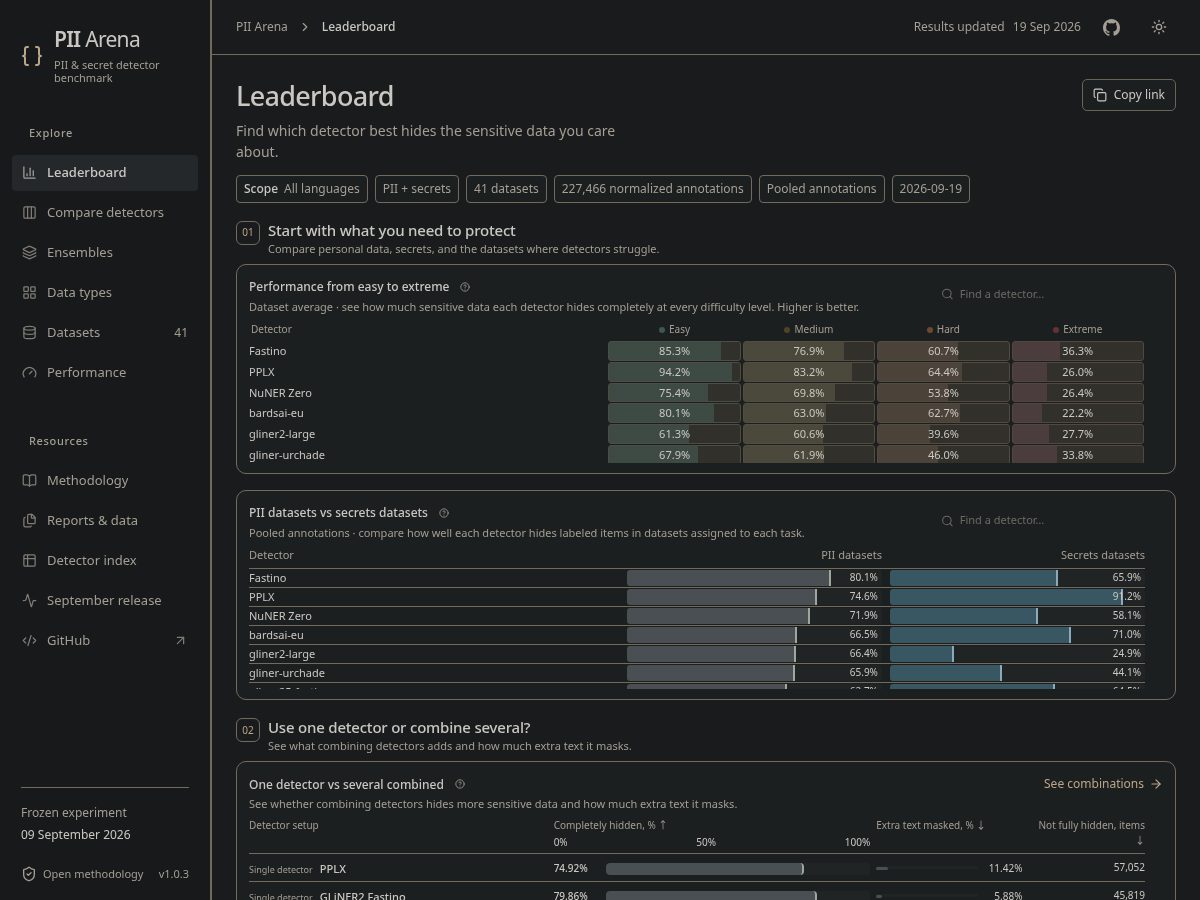Open the Methodology resource
This screenshot has height=900, width=1200.
[105, 480]
